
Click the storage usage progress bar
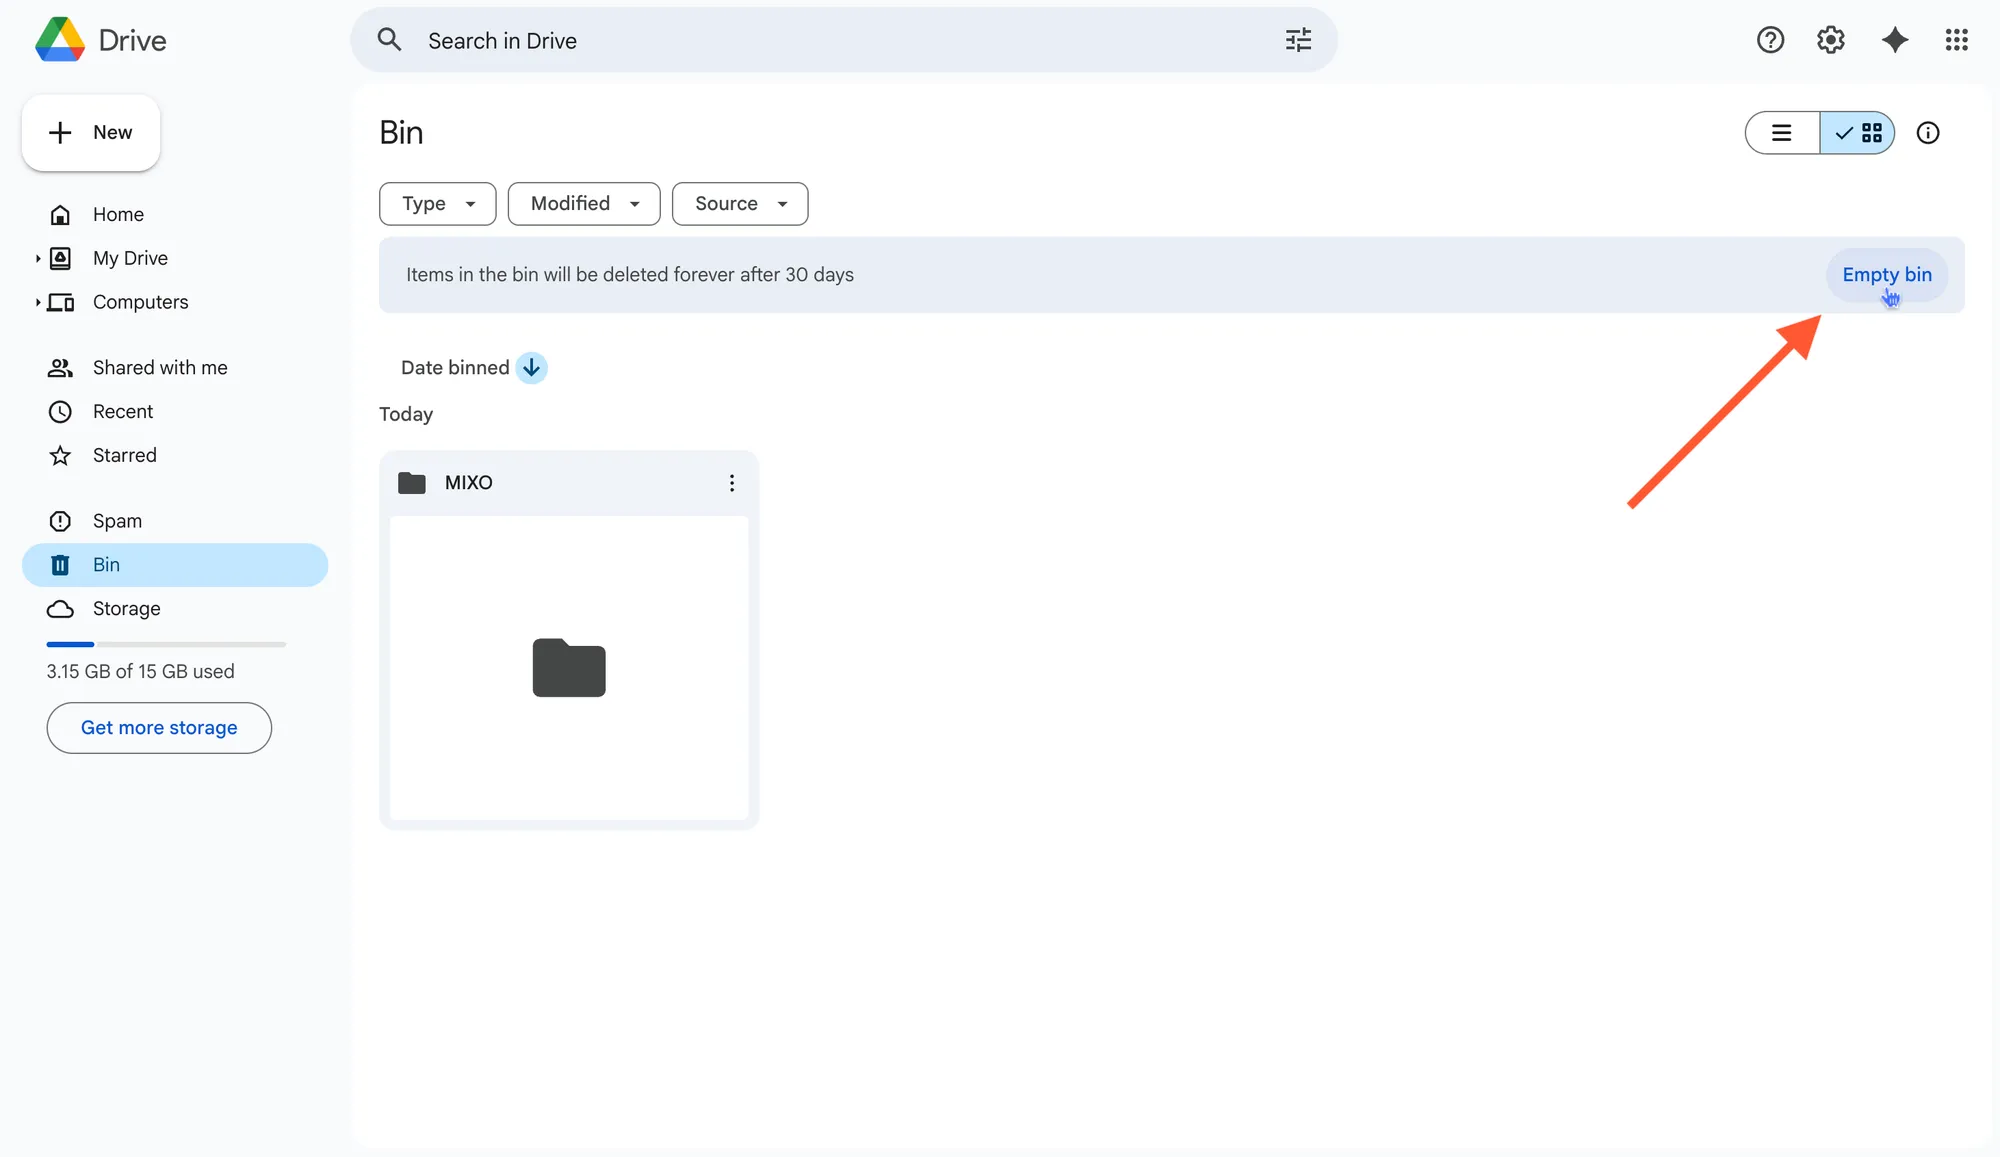[x=166, y=644]
